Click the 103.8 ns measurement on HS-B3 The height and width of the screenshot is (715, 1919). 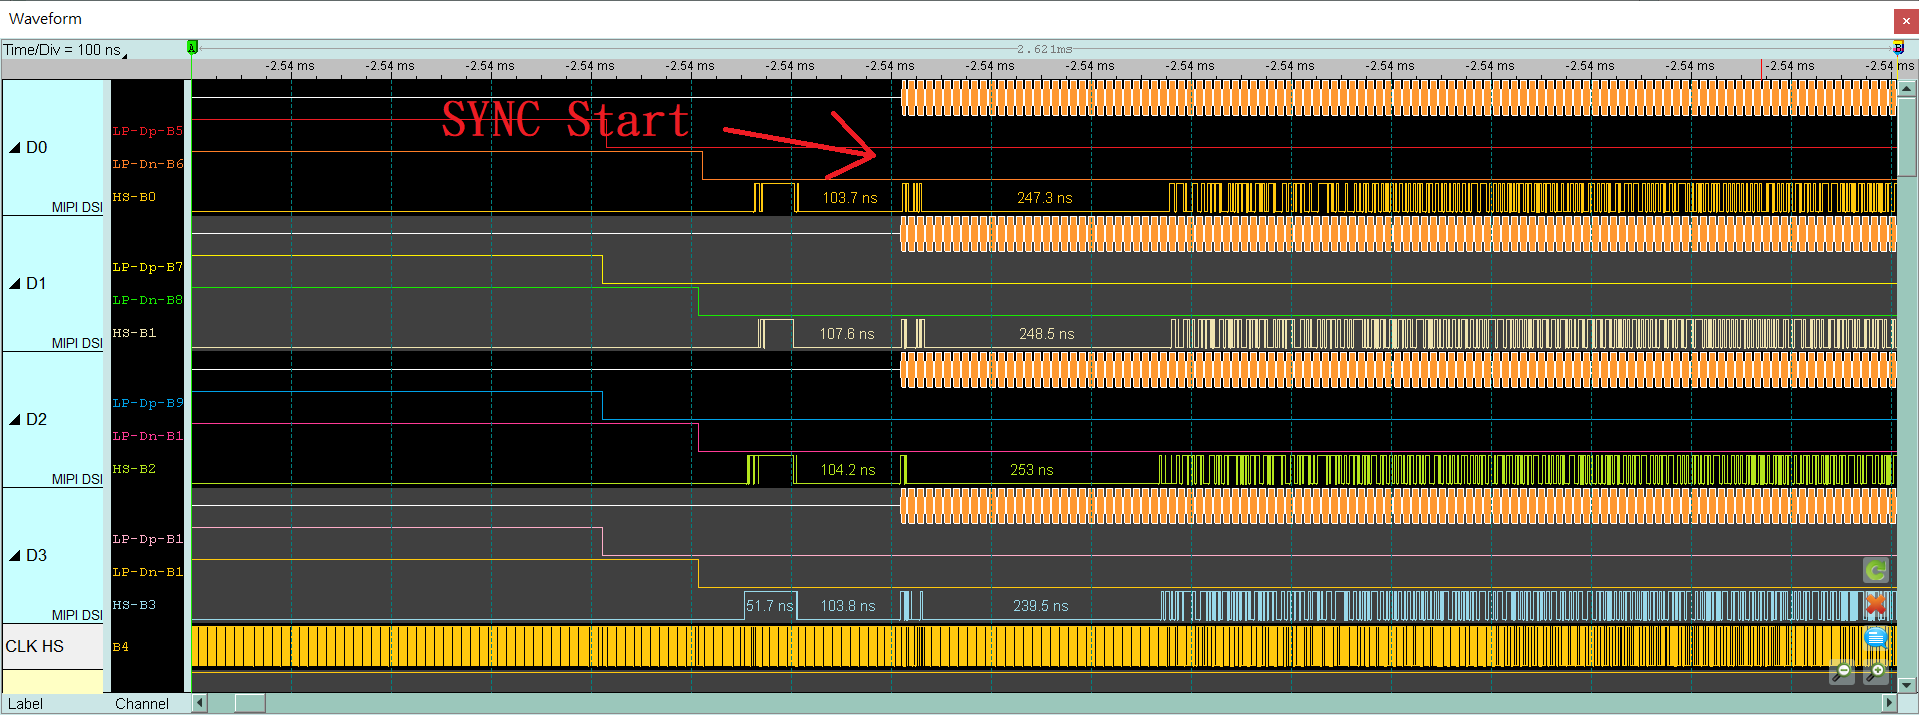pos(848,606)
